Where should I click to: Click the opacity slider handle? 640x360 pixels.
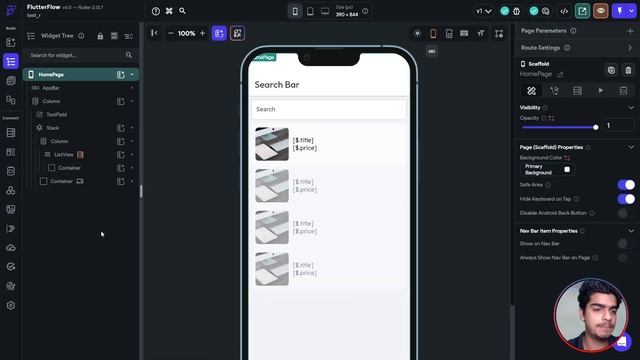tap(596, 127)
